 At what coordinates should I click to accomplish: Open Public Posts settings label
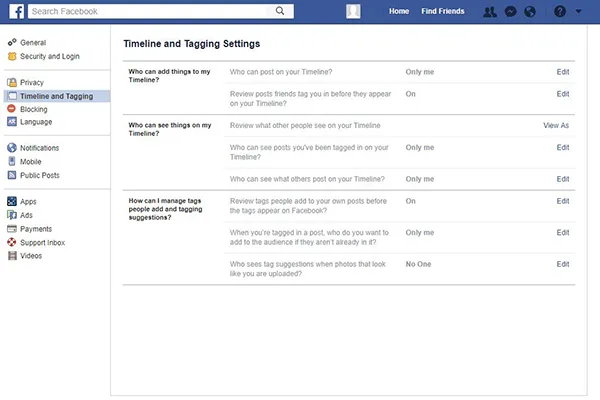click(x=40, y=175)
